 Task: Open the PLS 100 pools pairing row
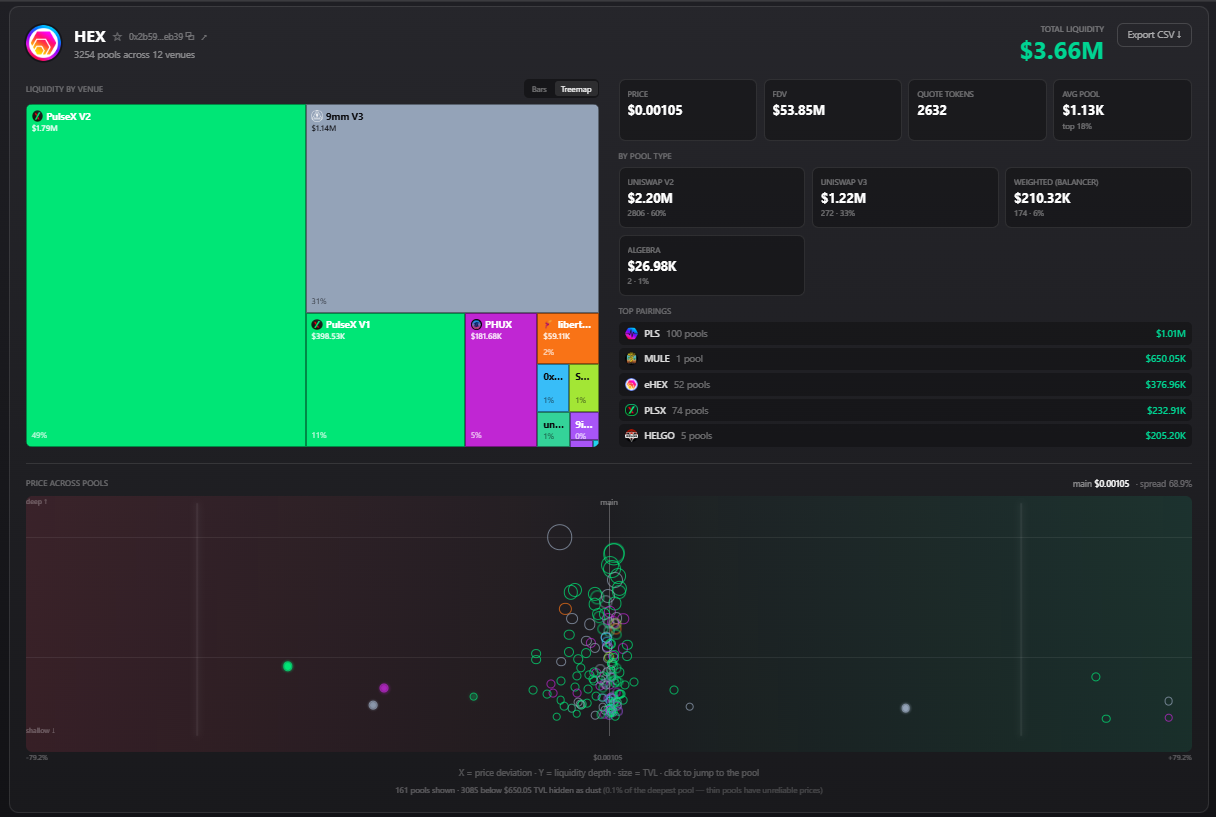[905, 333]
